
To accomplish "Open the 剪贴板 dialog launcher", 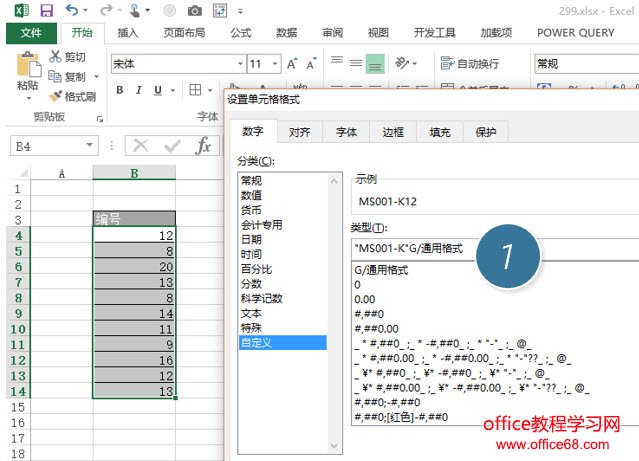I will click(x=99, y=119).
